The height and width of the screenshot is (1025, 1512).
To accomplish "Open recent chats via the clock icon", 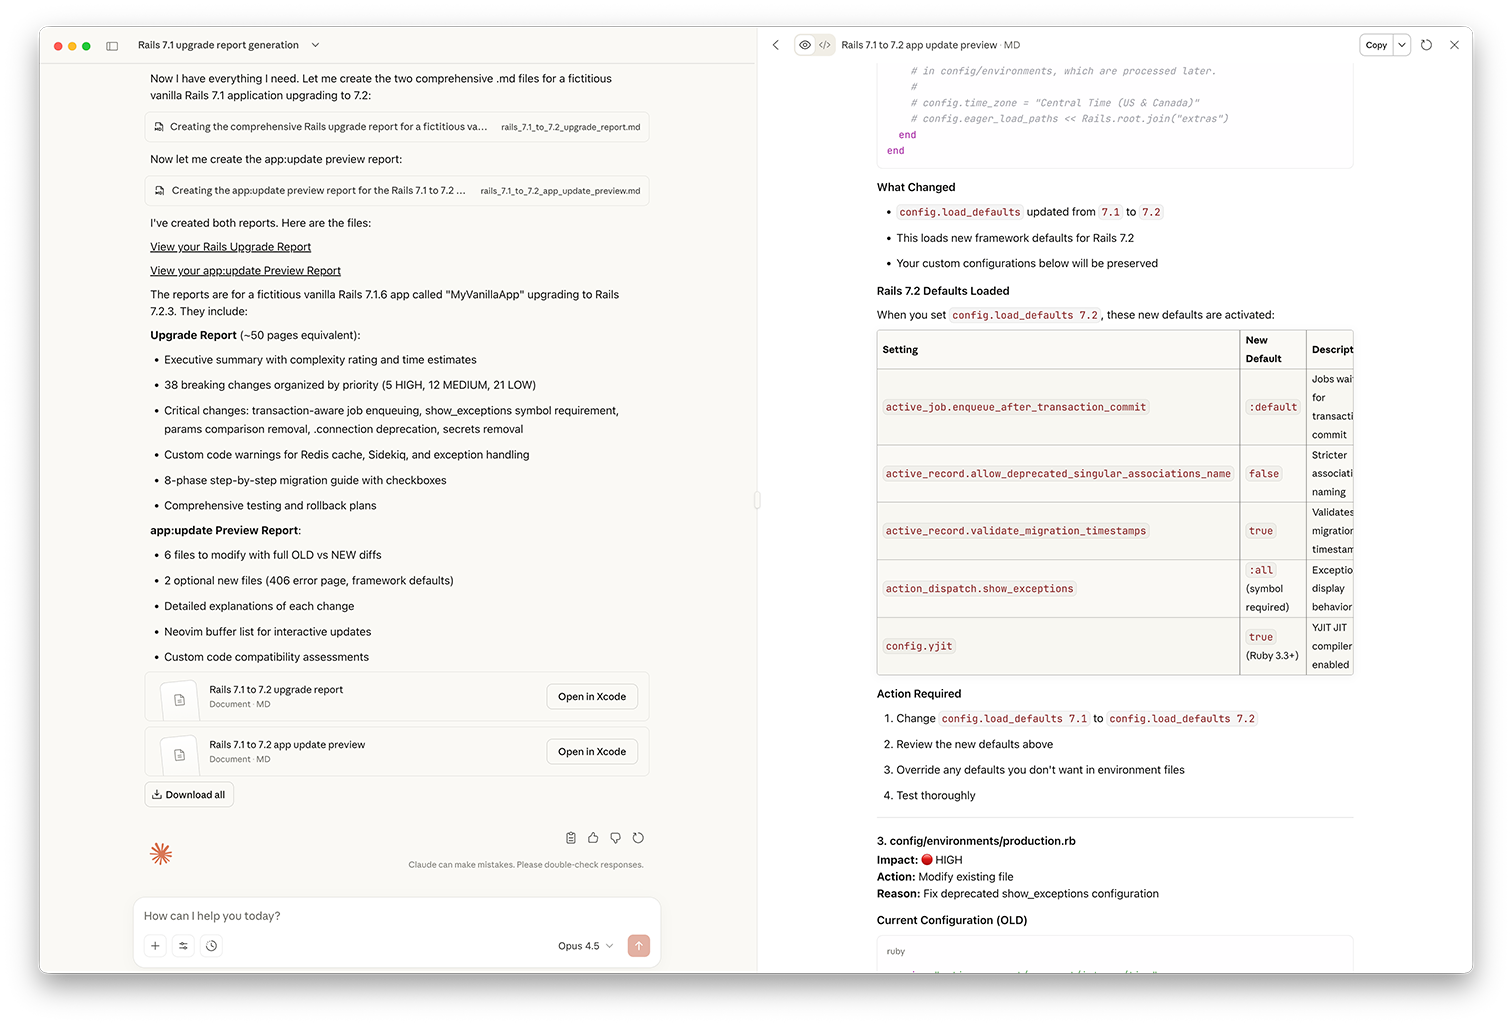I will [x=211, y=945].
